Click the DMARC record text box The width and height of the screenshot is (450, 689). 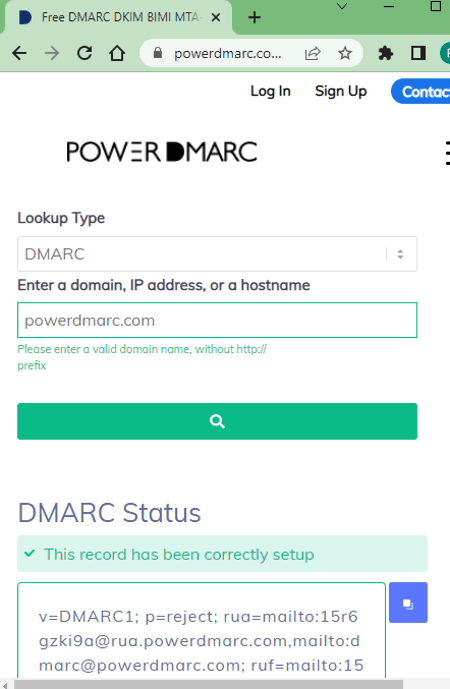coord(201,630)
